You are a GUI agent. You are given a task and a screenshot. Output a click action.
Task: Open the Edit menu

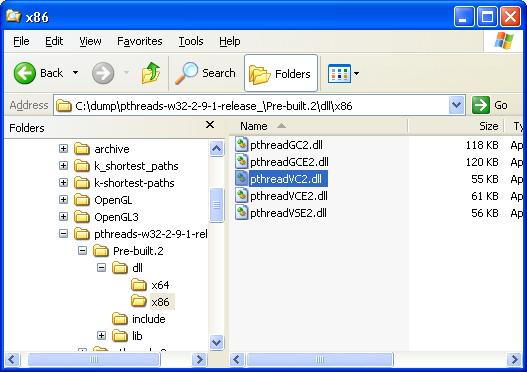[54, 41]
